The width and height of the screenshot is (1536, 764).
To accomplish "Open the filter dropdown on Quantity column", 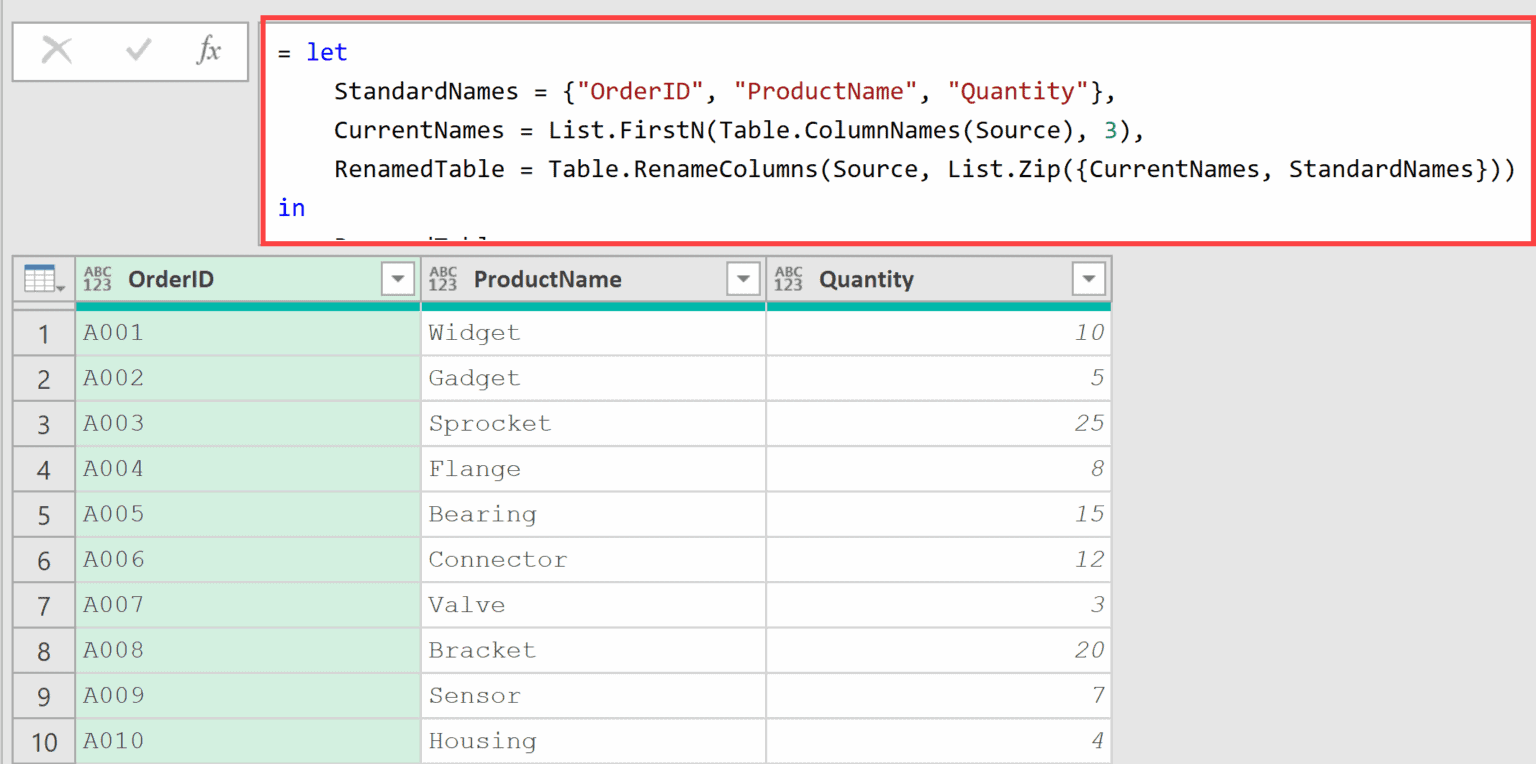I will click(1089, 279).
